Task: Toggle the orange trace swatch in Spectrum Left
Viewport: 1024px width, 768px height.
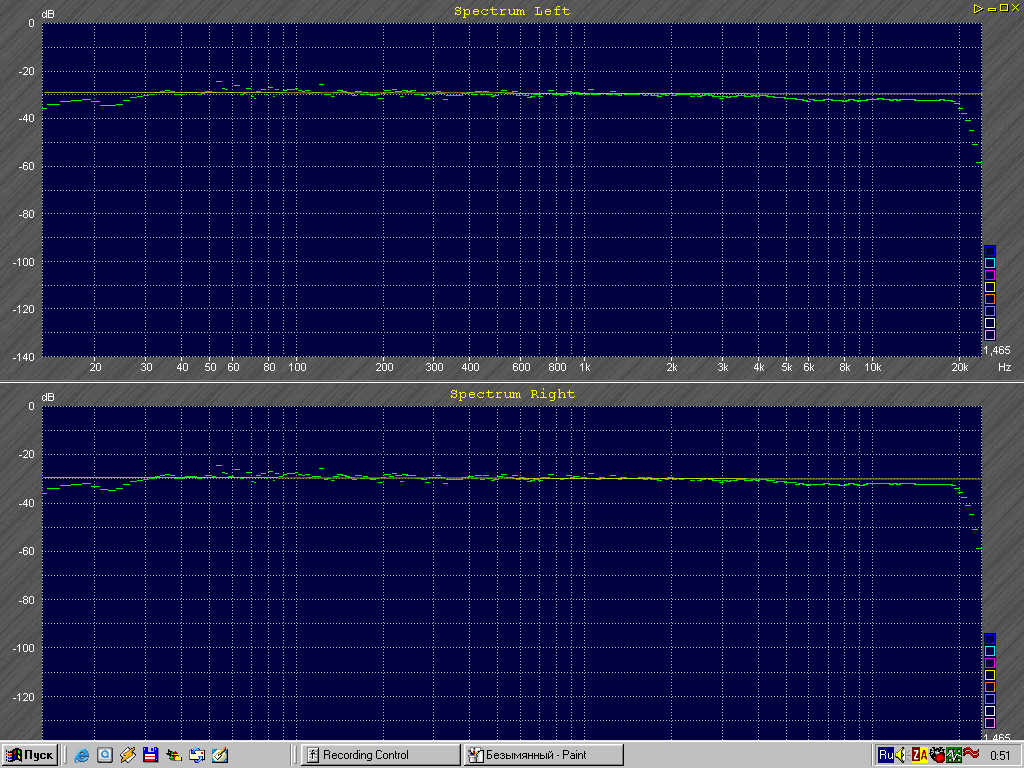Action: (990, 299)
